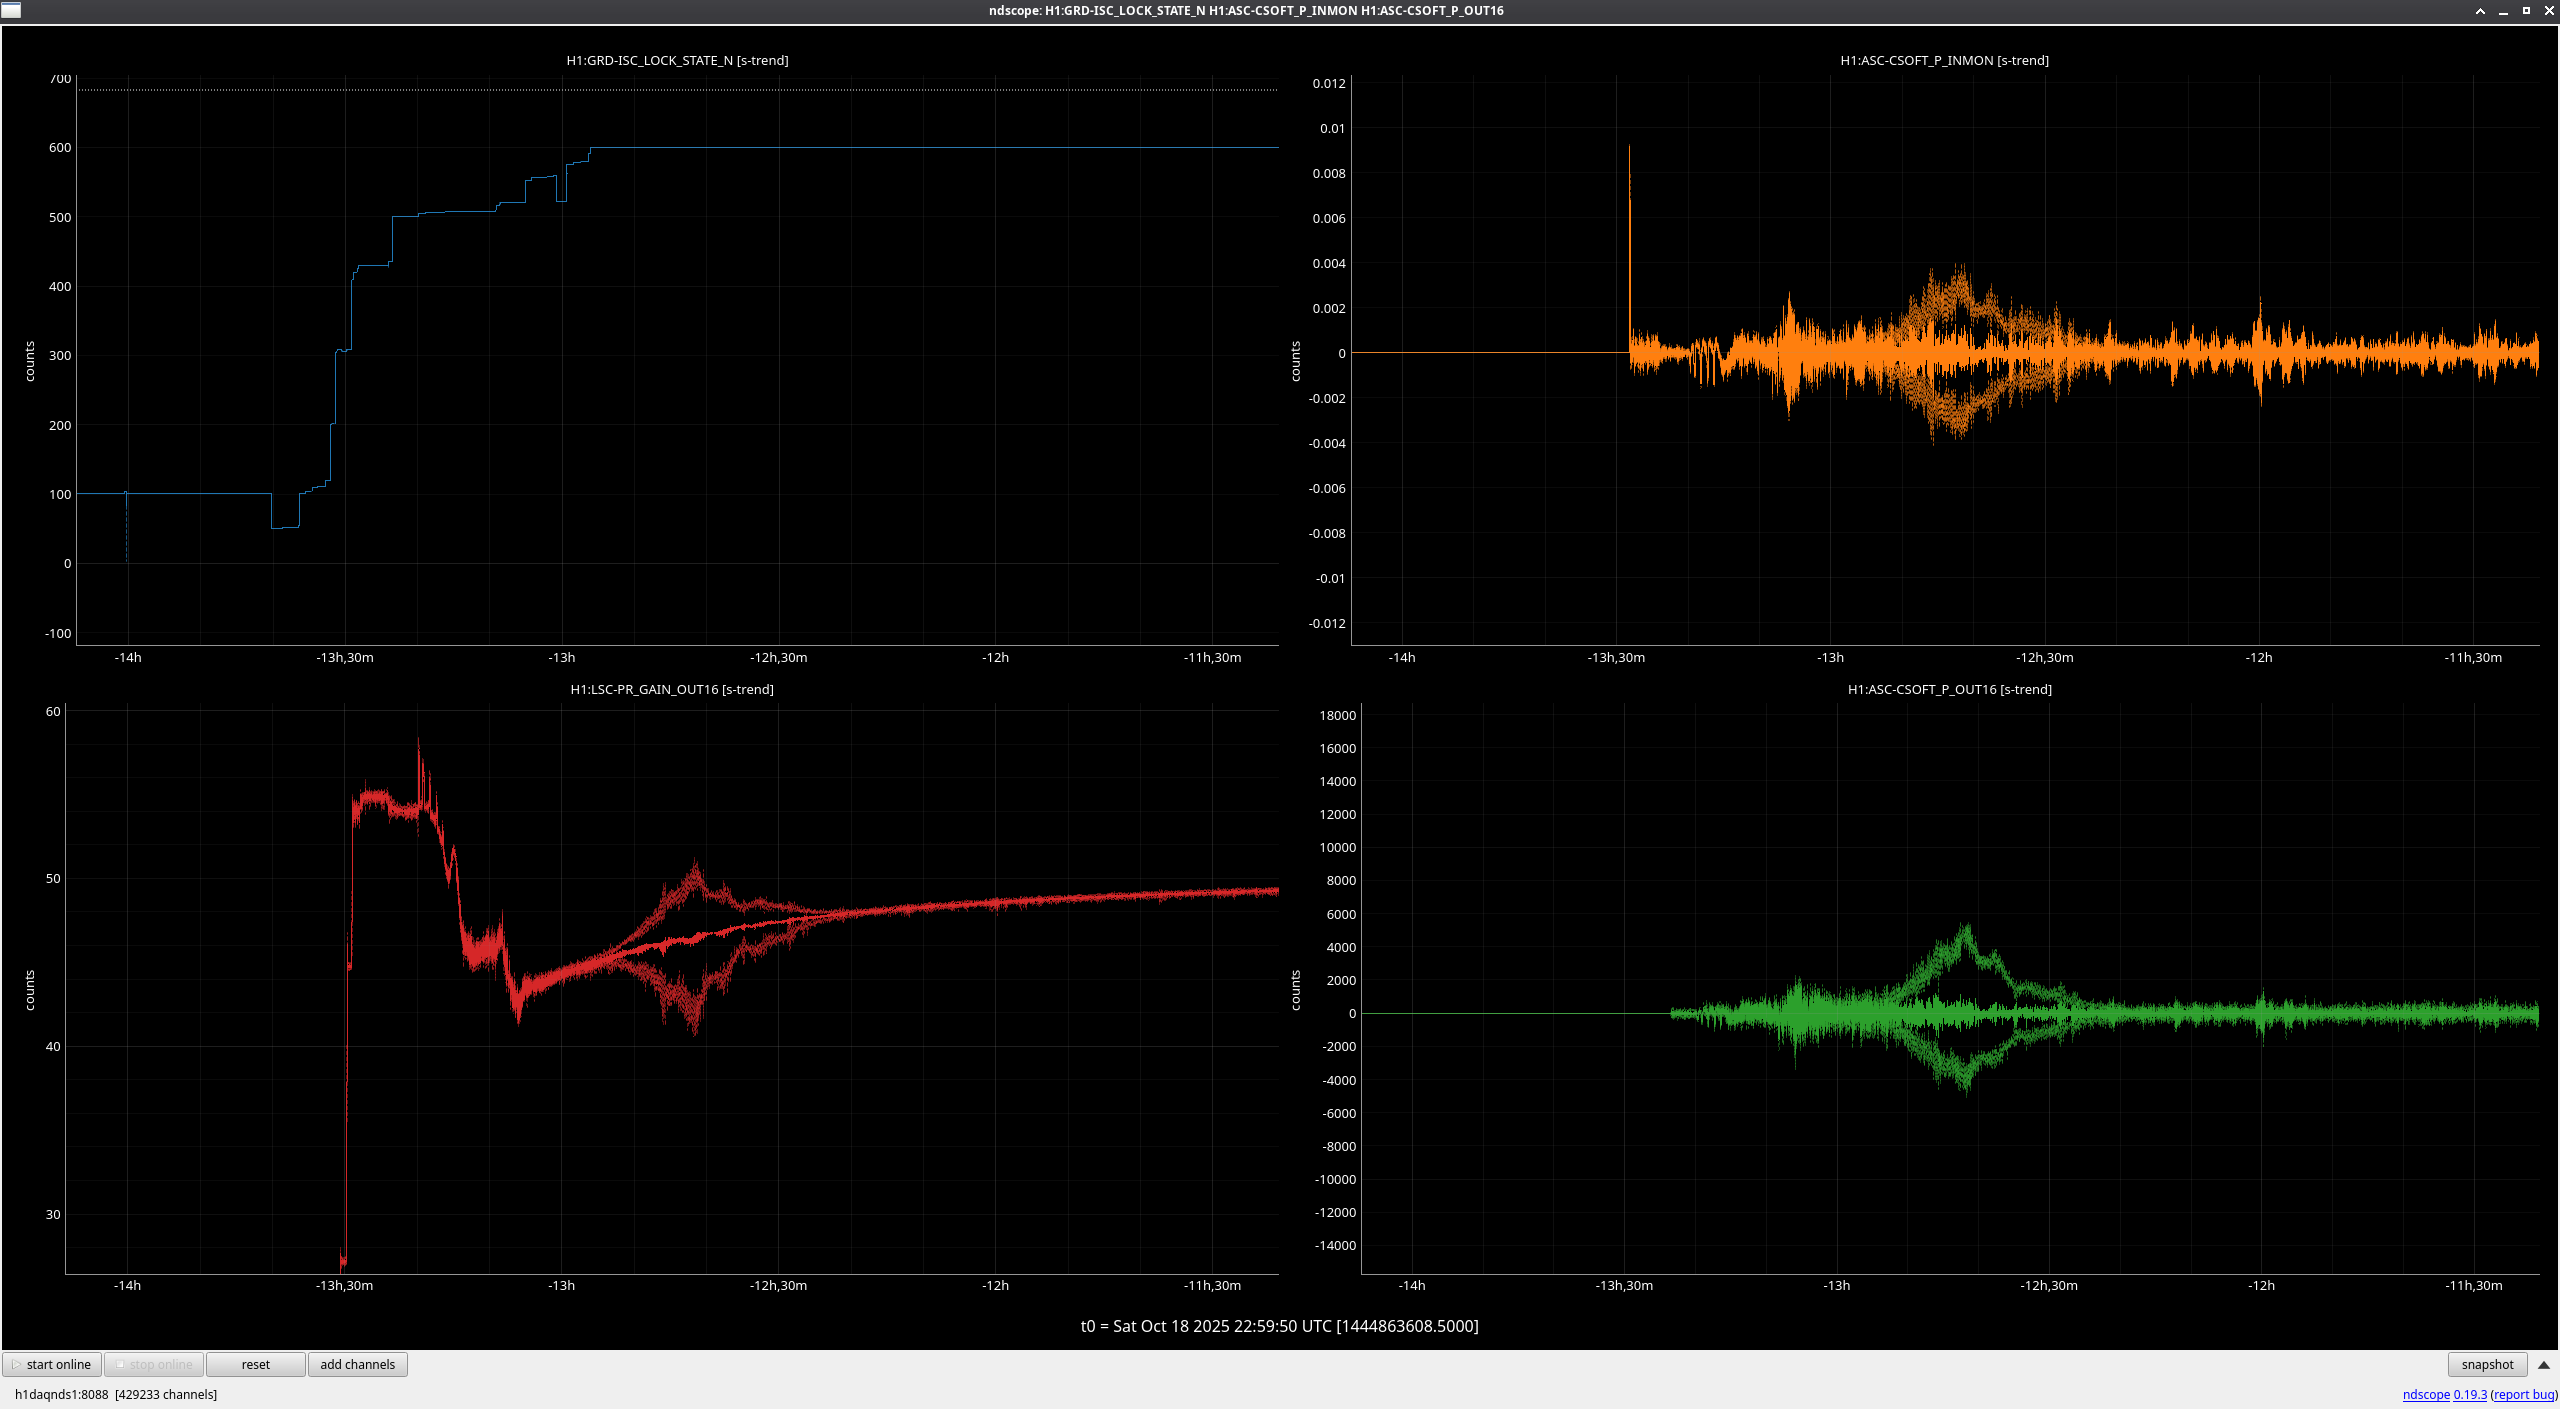Open the 0.19.3 version link
The height and width of the screenshot is (1409, 2560).
click(2469, 1394)
